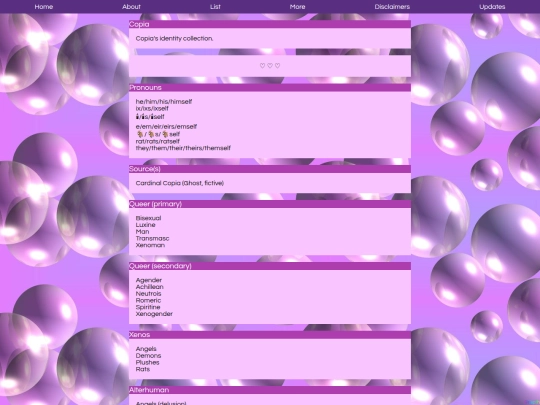Open the Disclaimers page
Image resolution: width=540 pixels, height=405 pixels.
tap(392, 7)
